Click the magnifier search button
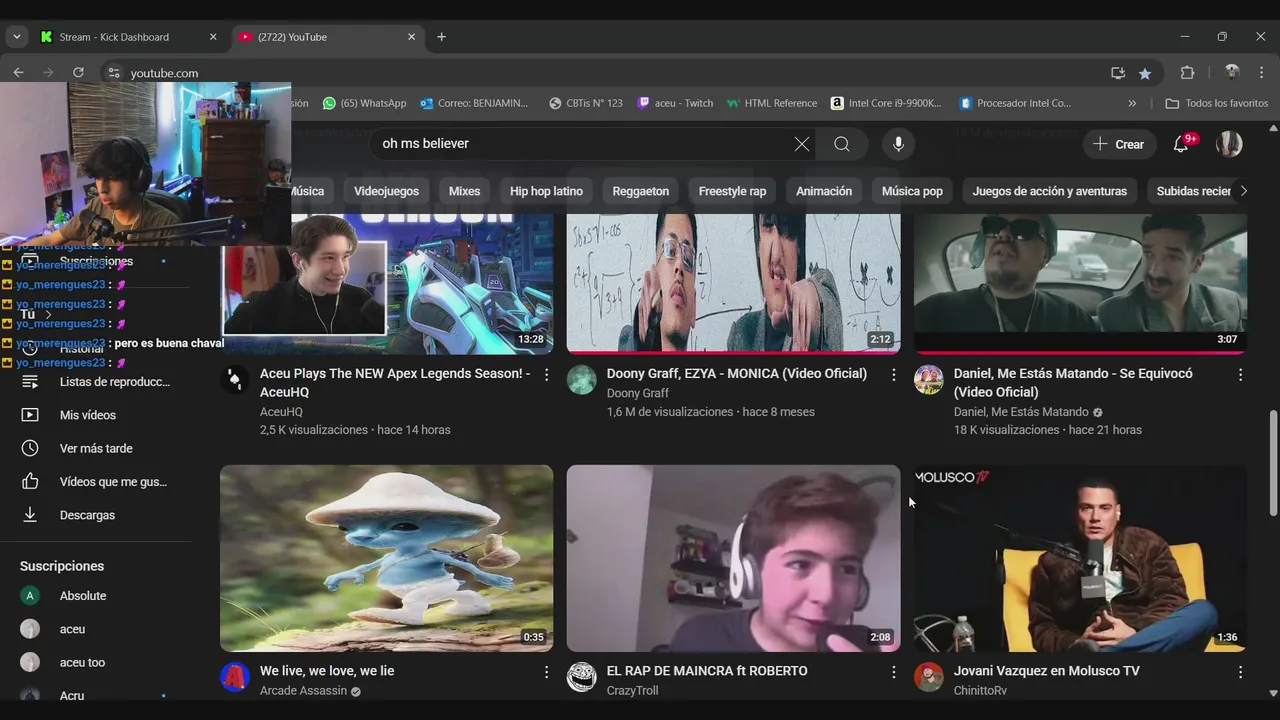Screen dimensions: 1280x720 coord(842,144)
